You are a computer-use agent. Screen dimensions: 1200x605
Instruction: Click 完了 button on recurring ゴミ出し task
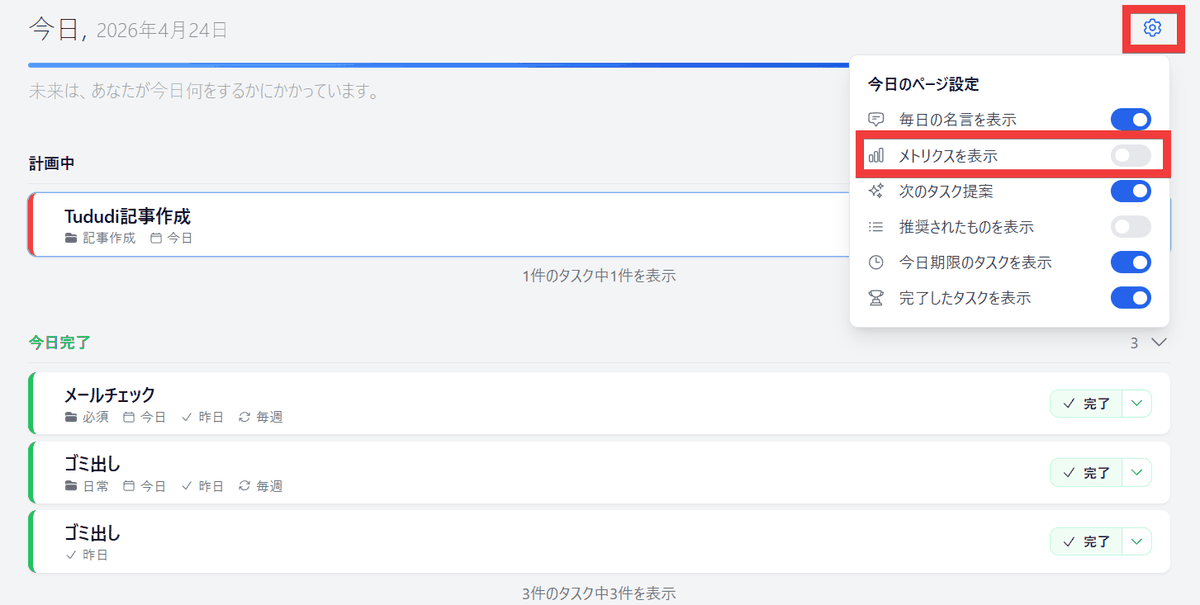pyautogui.click(x=1086, y=472)
